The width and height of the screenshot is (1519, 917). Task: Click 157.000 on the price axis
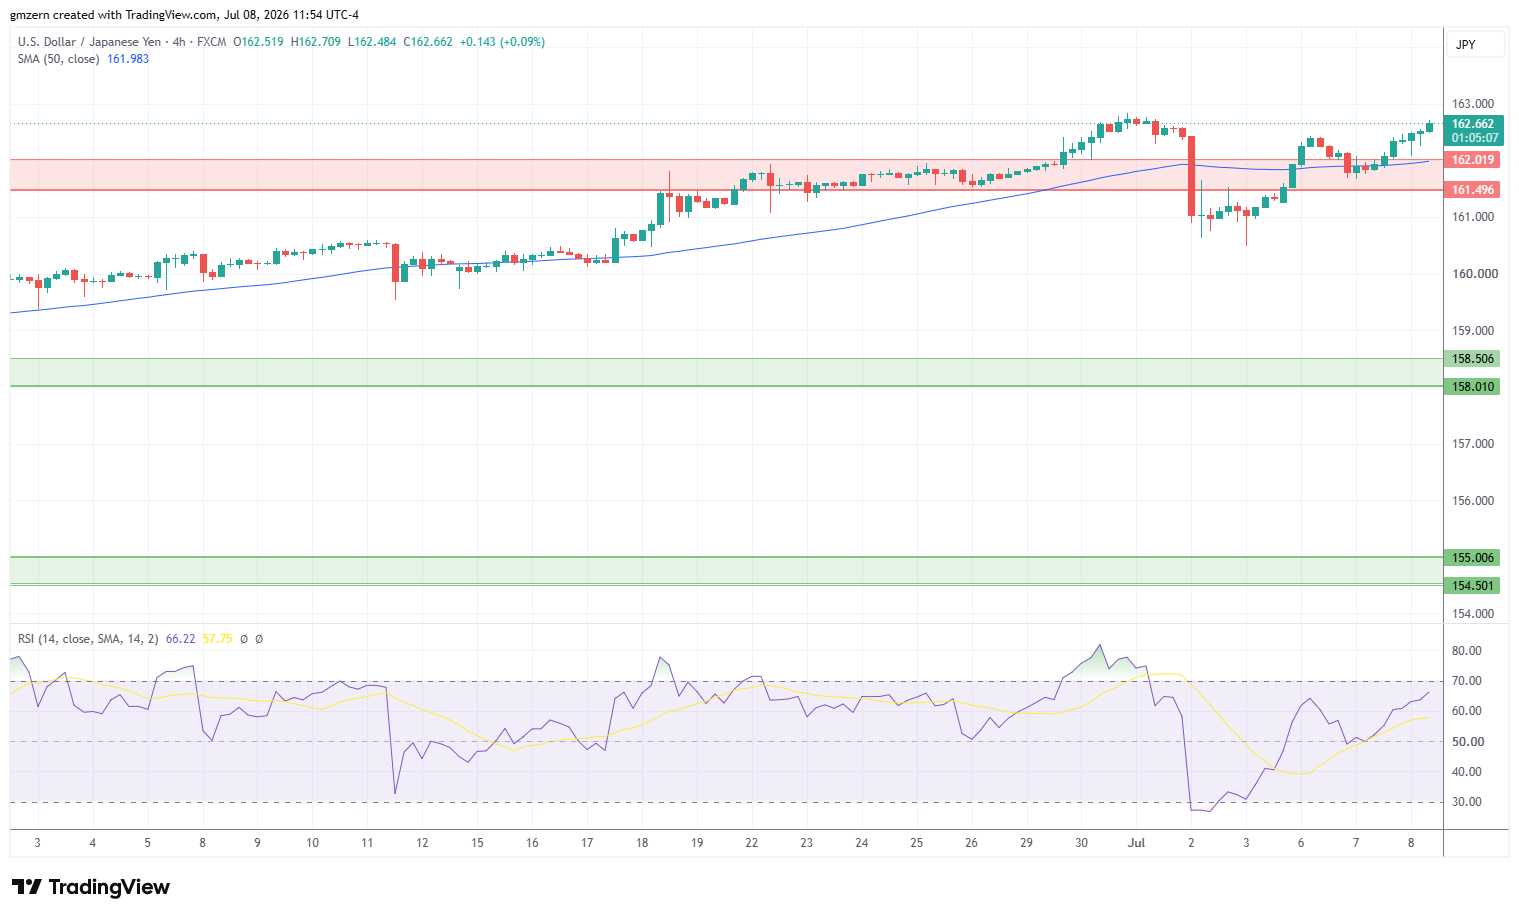coord(1473,444)
